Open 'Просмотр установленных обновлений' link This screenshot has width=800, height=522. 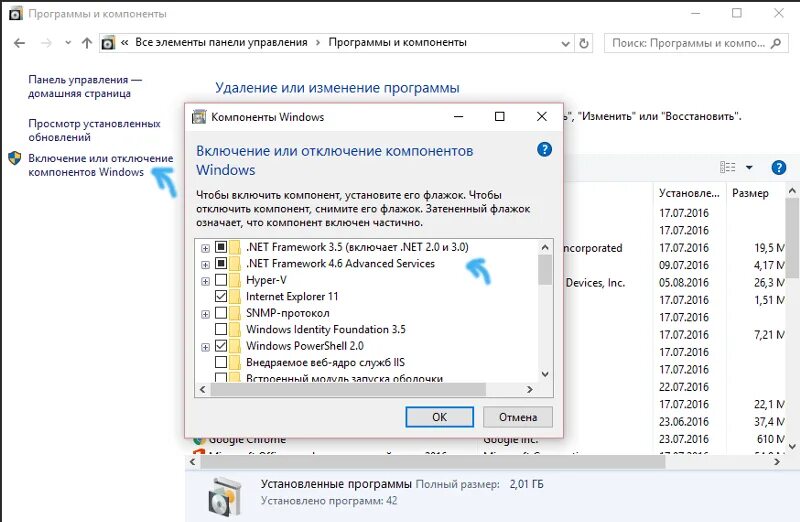94,130
